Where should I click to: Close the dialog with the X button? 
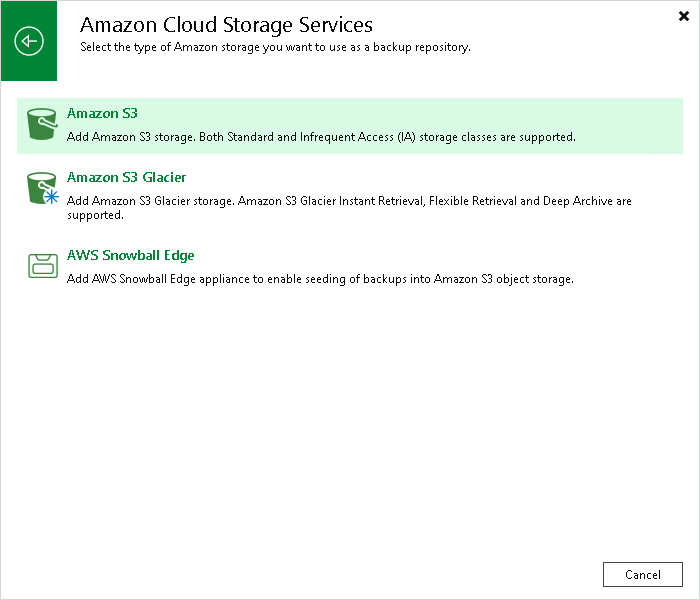point(683,16)
